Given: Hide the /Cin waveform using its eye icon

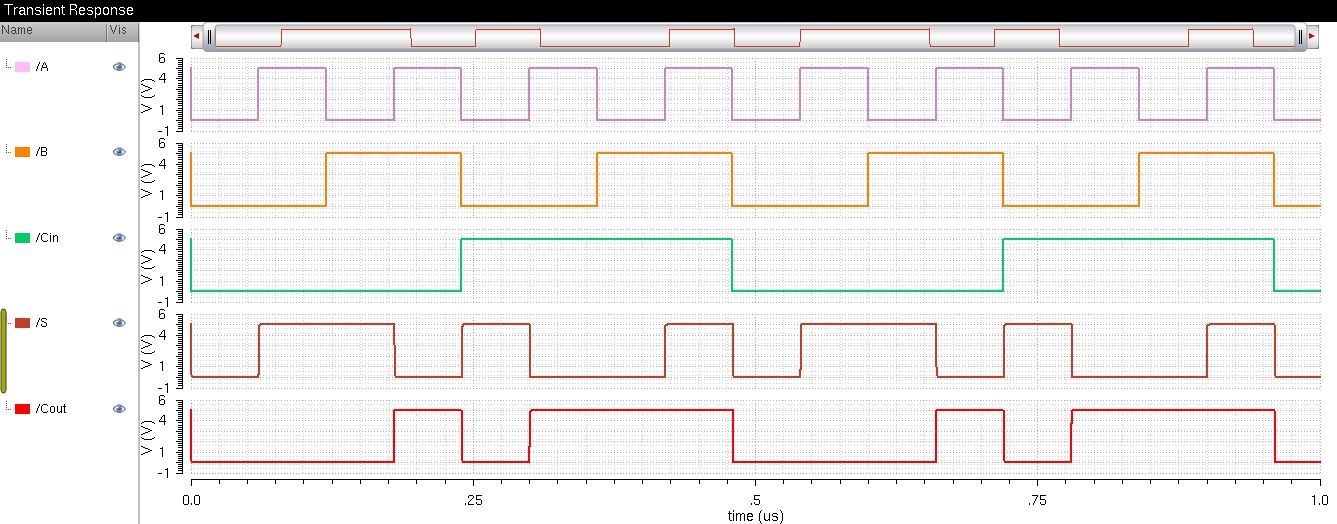Looking at the screenshot, I should pyautogui.click(x=119, y=238).
